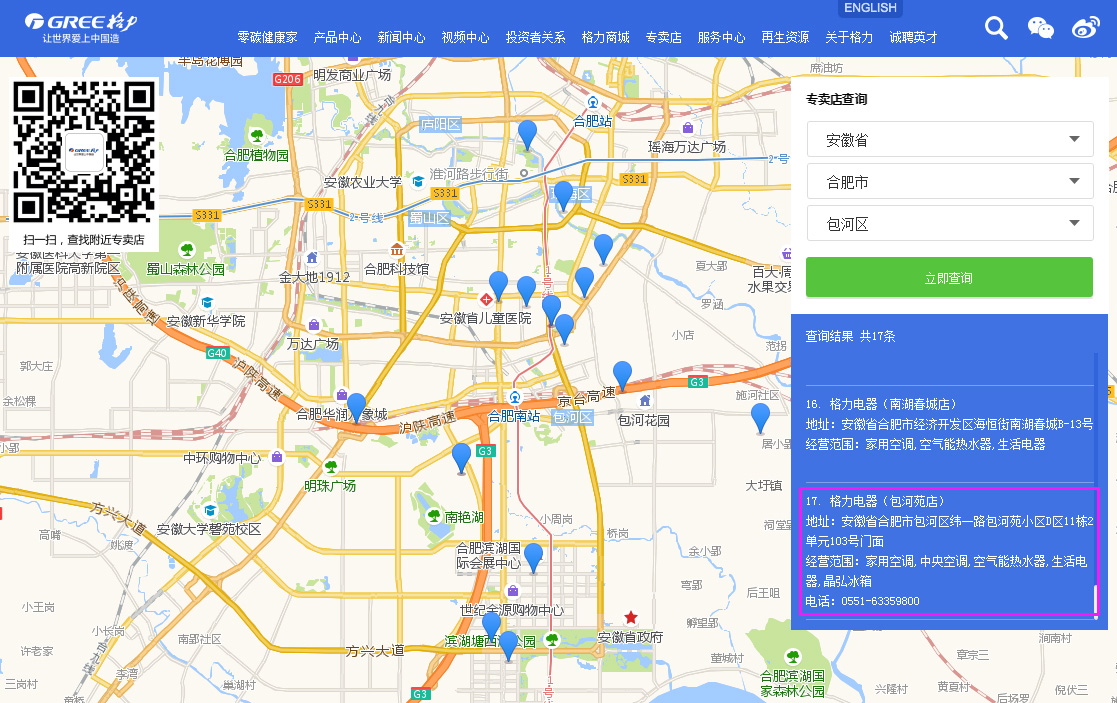1117x703 pixels.
Task: Click 合肥科技馆 museum icon
Action: 397,250
